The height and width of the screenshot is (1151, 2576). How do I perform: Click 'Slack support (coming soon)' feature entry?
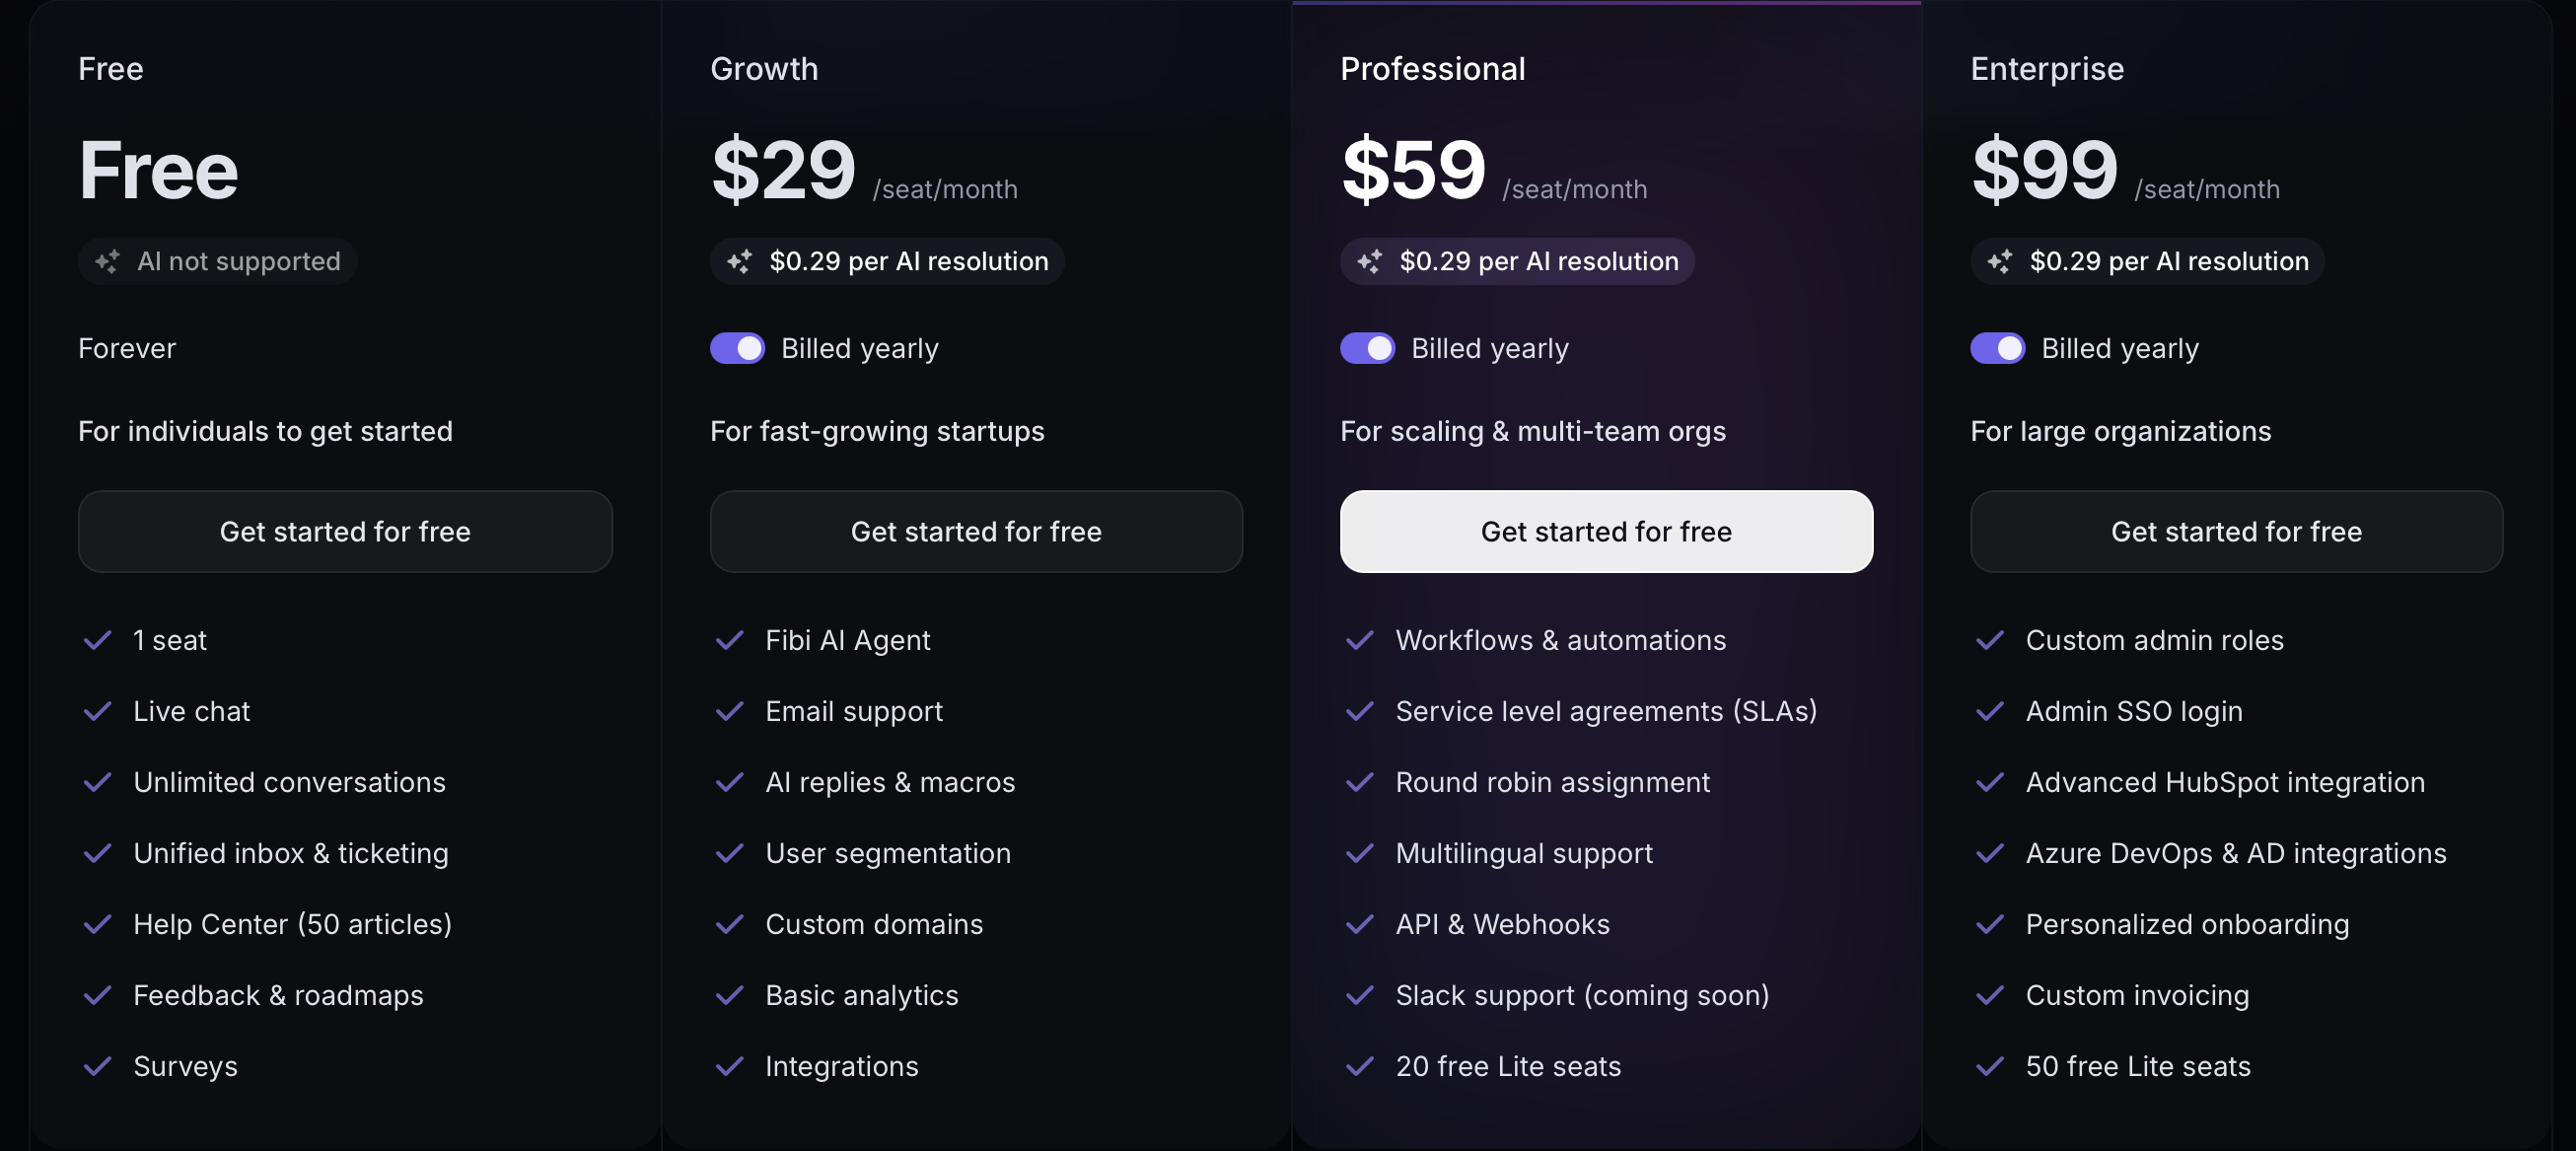click(x=1581, y=995)
